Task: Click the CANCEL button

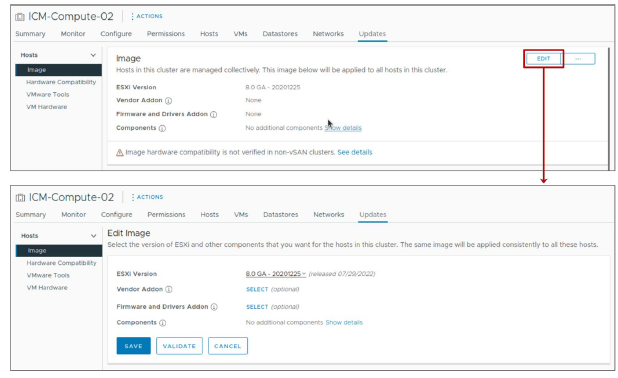Action: pyautogui.click(x=228, y=346)
